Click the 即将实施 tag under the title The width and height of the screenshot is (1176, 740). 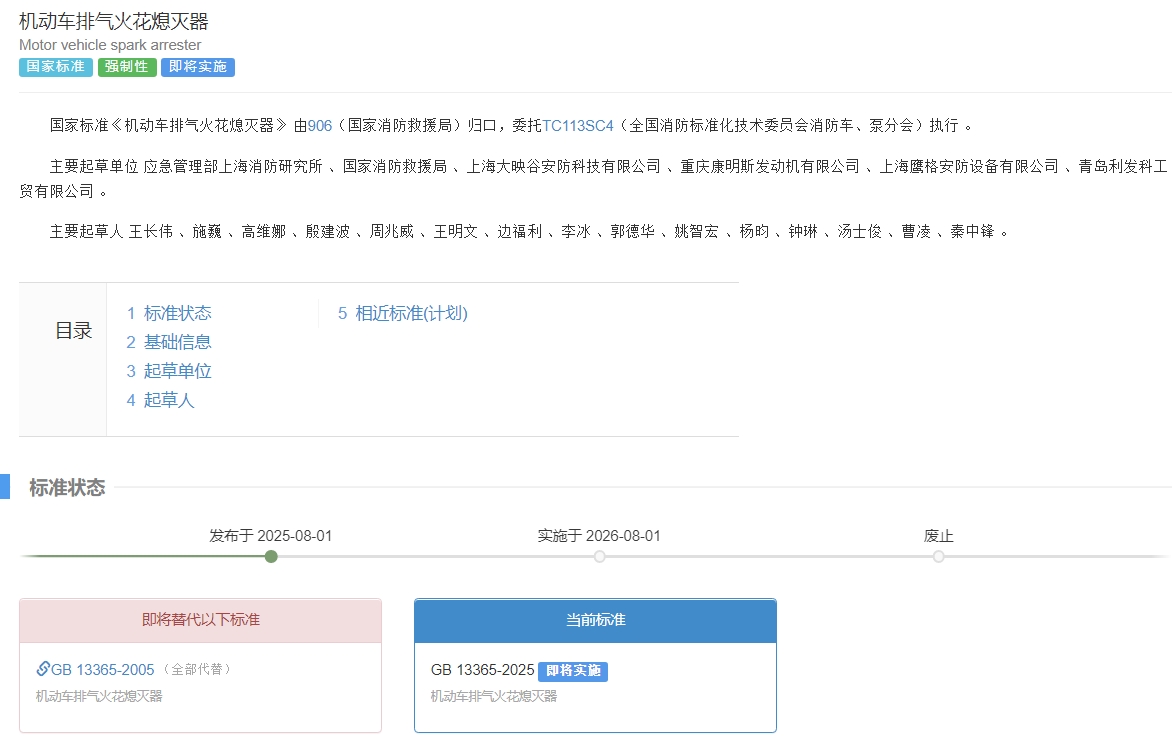(x=198, y=67)
